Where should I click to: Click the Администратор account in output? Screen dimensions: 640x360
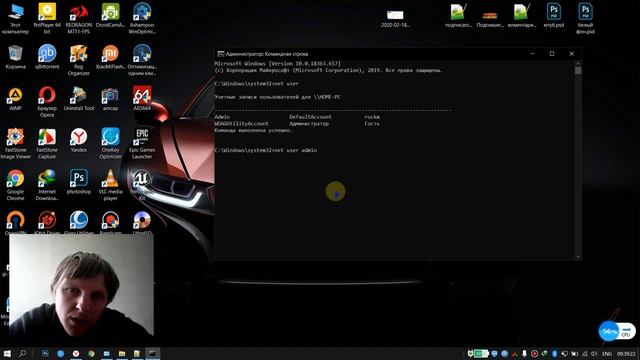click(309, 123)
